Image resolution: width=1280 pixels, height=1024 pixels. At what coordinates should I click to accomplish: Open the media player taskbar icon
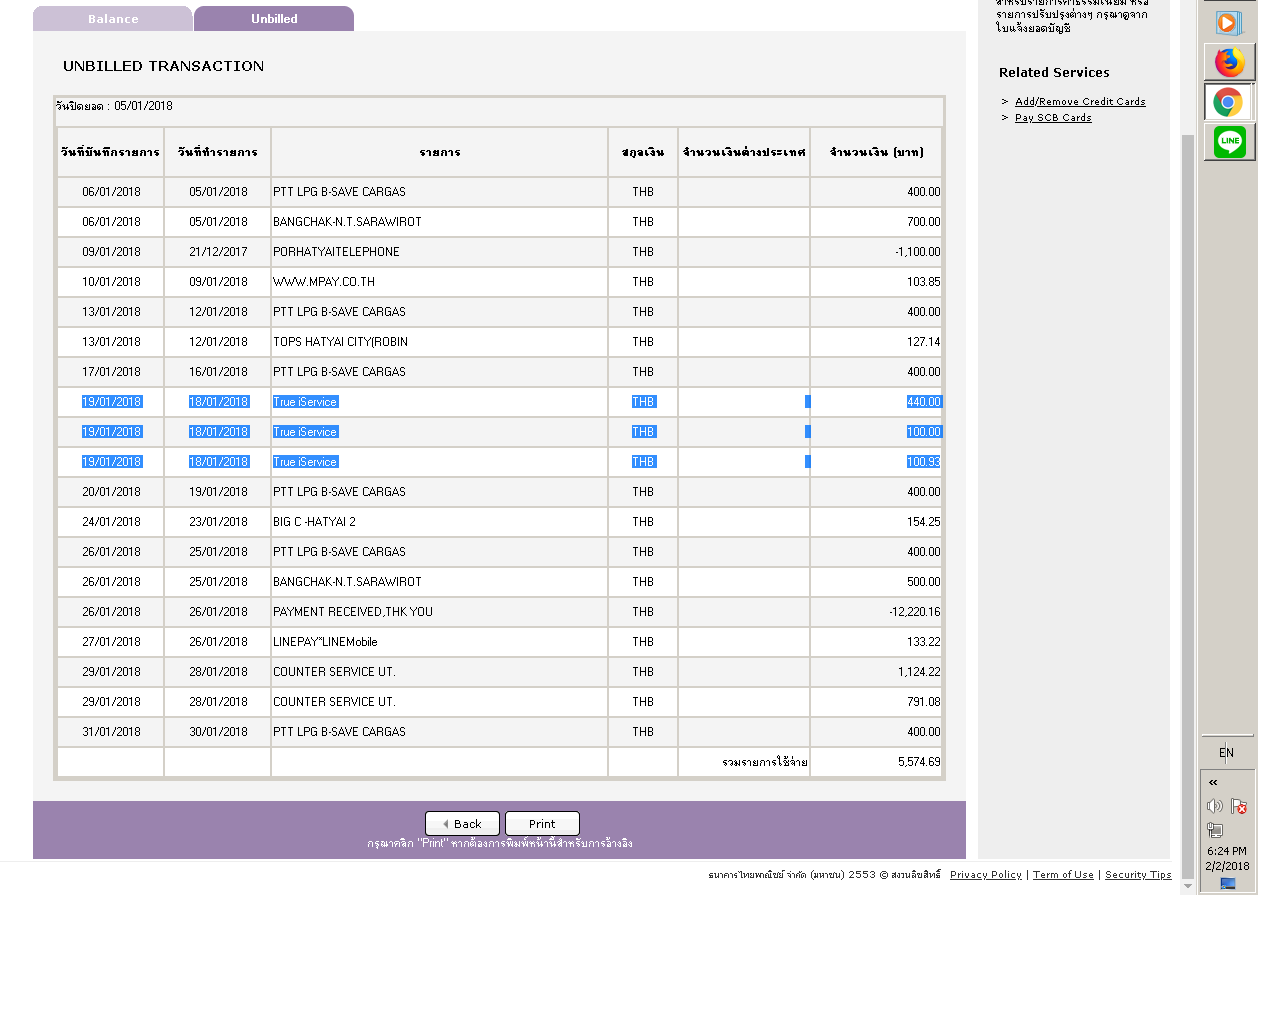pyautogui.click(x=1229, y=22)
